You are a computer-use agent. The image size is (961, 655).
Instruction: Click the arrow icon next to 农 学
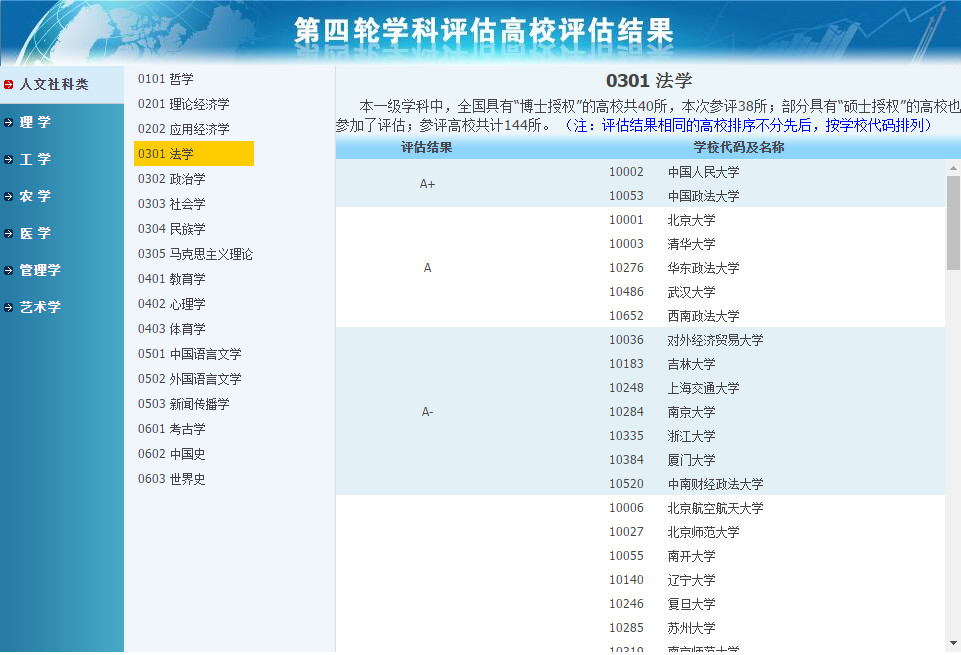click(x=10, y=195)
